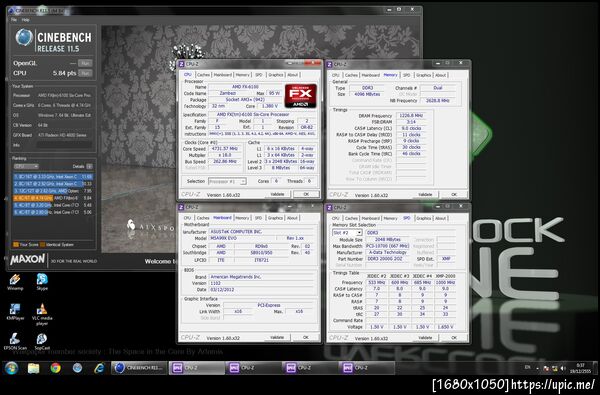Open Mainboard tab in CPU-Z processor window

click(222, 75)
